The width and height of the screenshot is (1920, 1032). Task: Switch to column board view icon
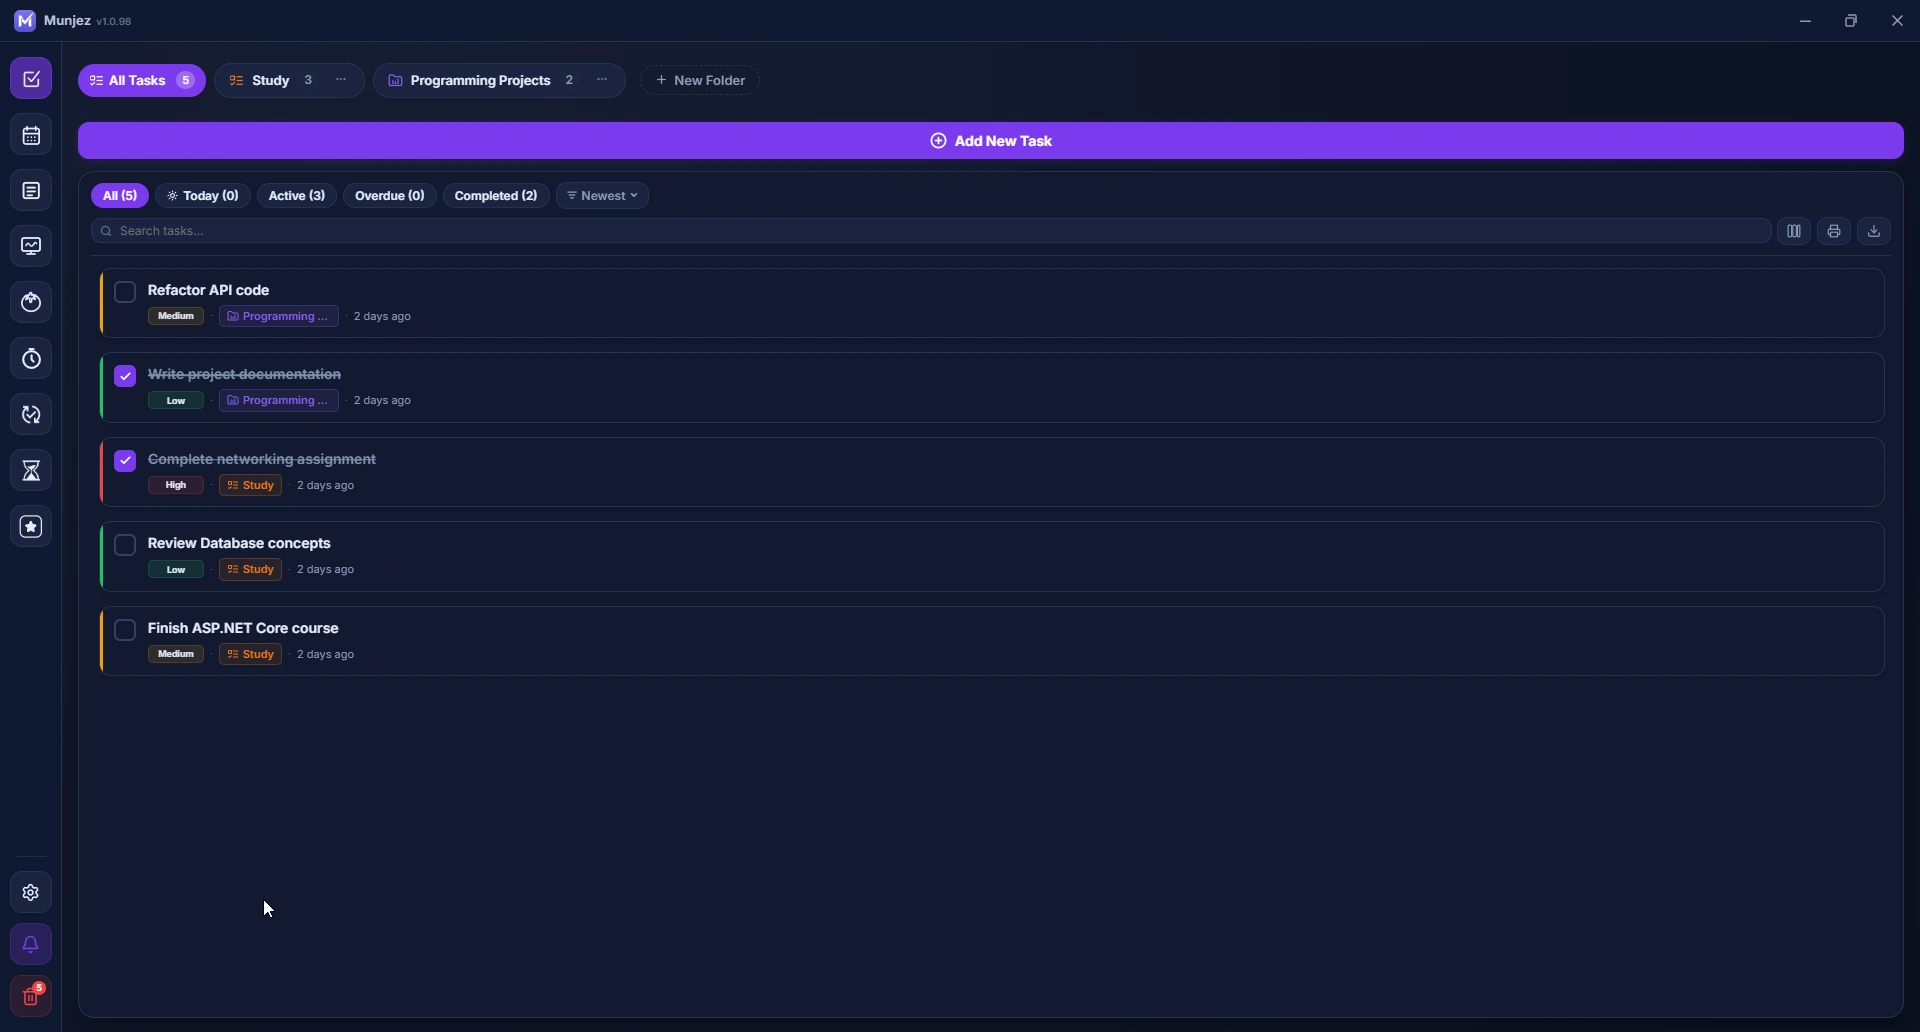pos(1795,231)
